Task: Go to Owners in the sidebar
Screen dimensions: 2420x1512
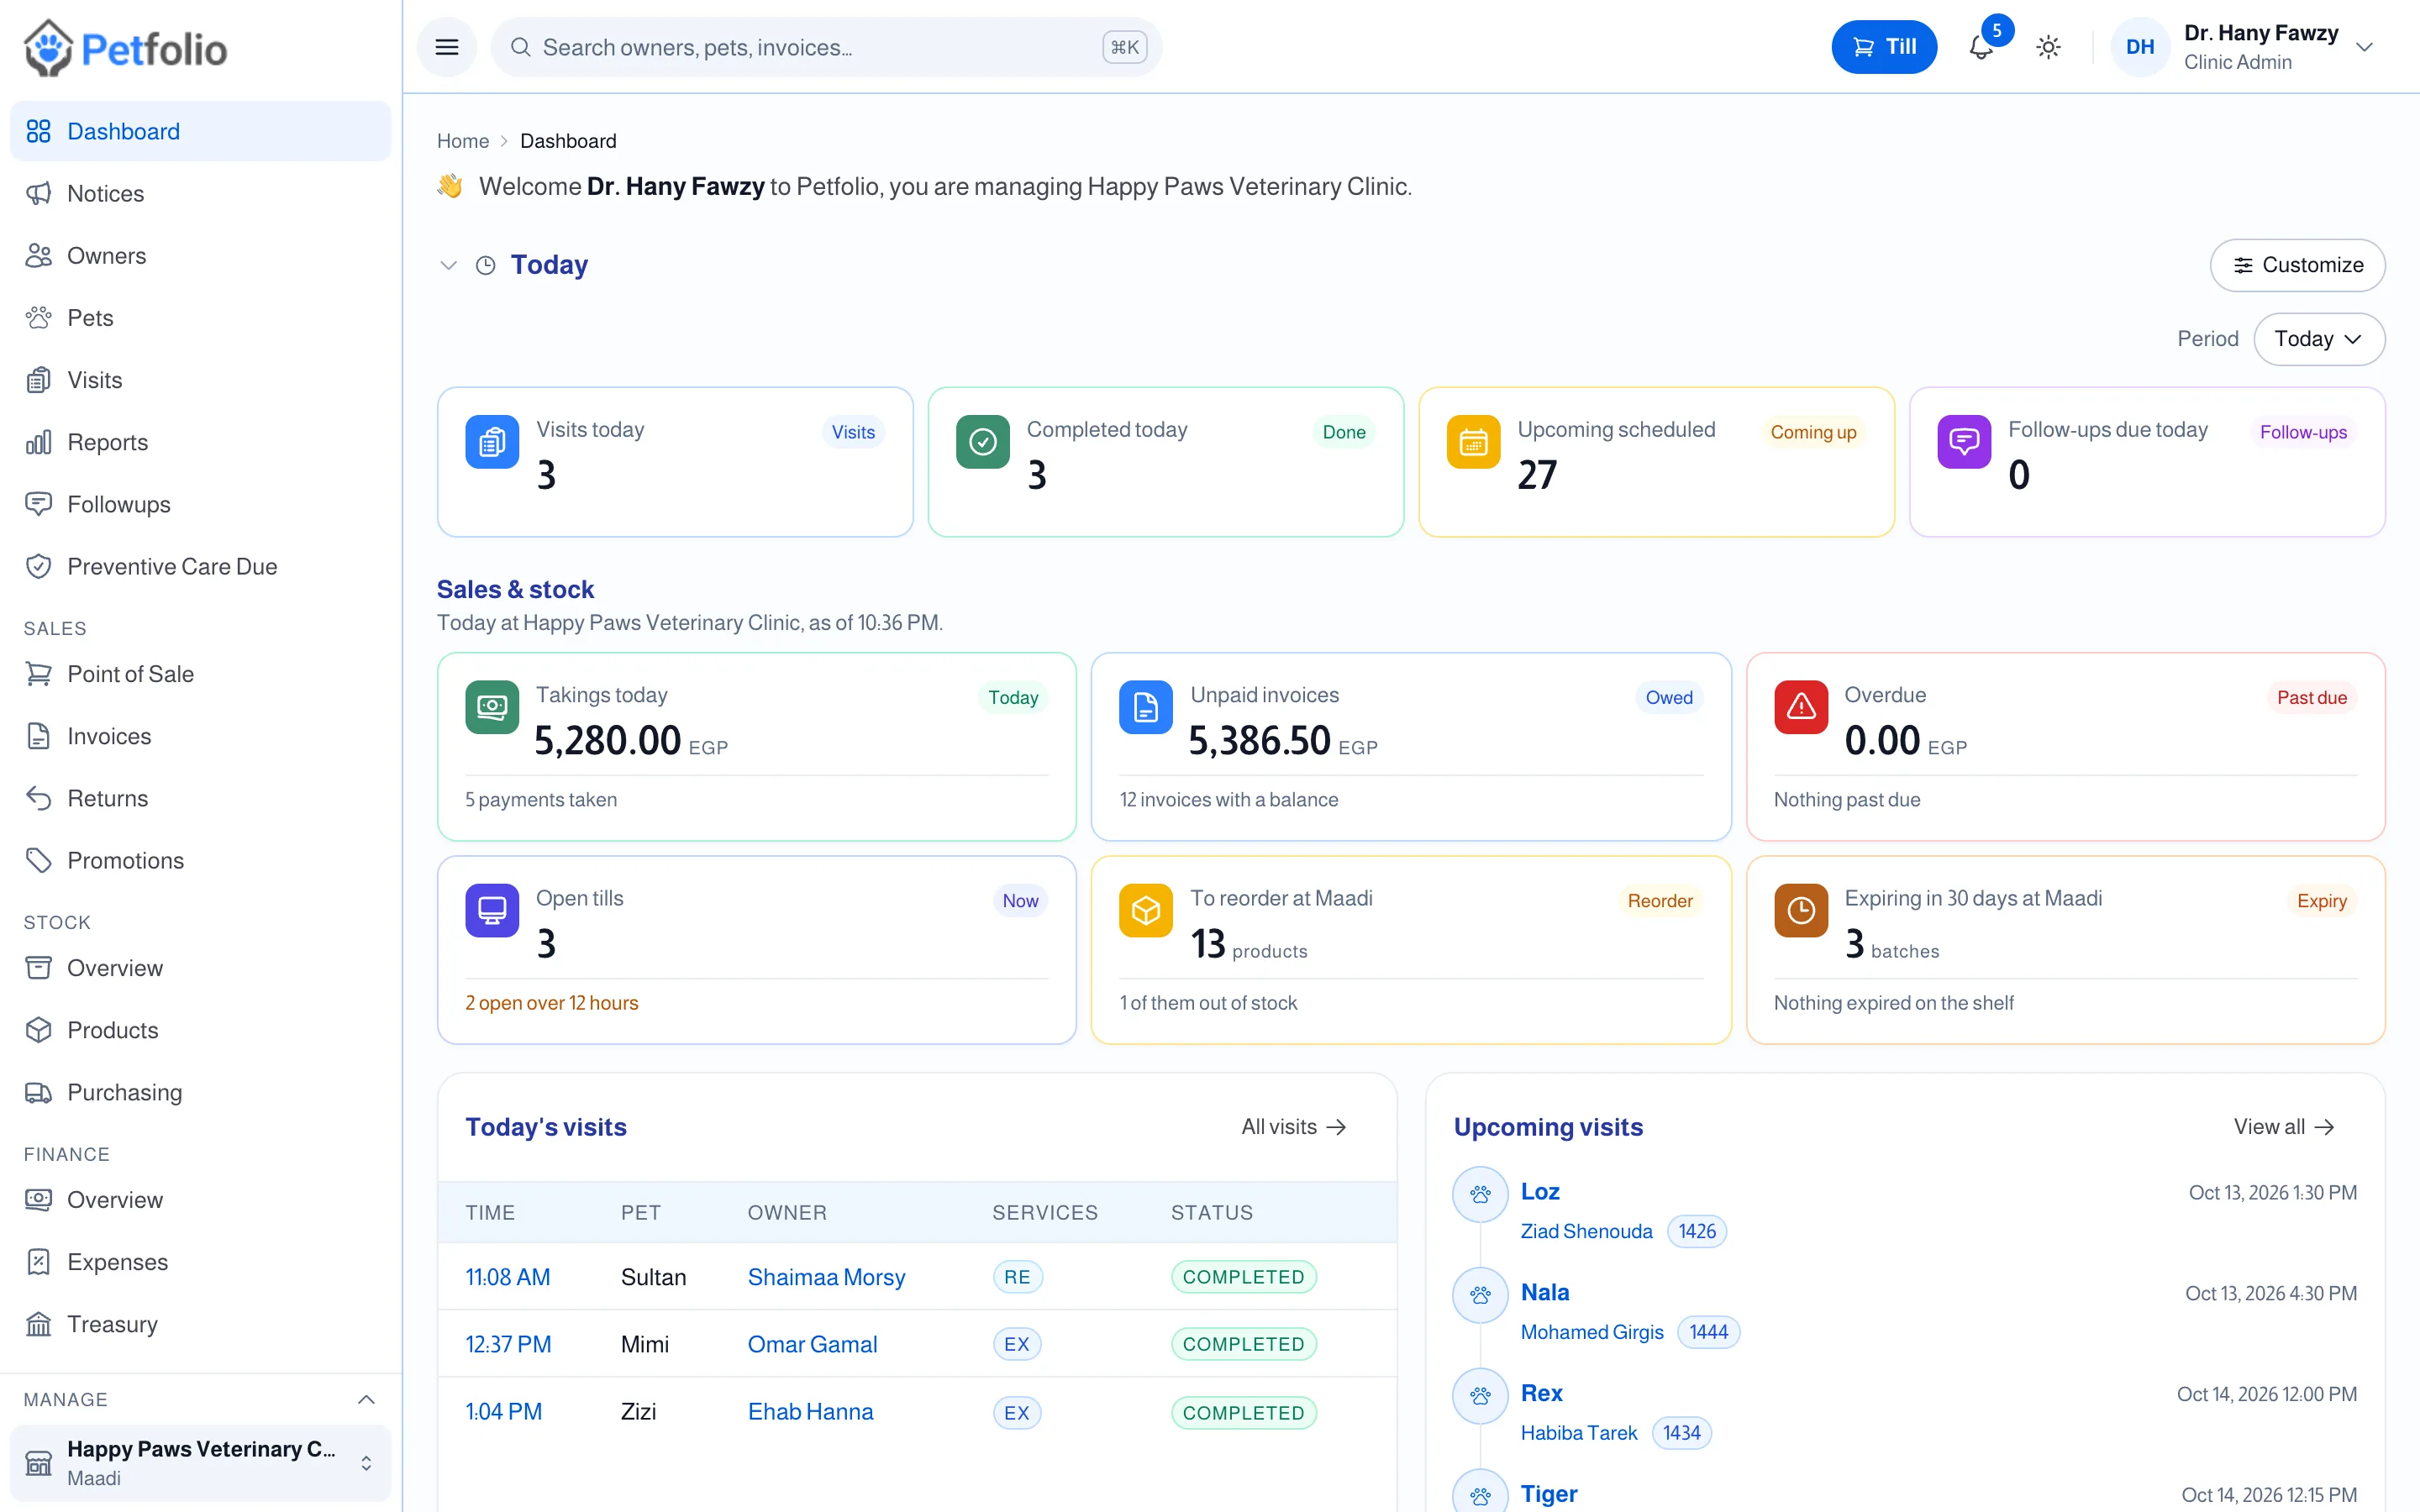Action: pyautogui.click(x=200, y=255)
